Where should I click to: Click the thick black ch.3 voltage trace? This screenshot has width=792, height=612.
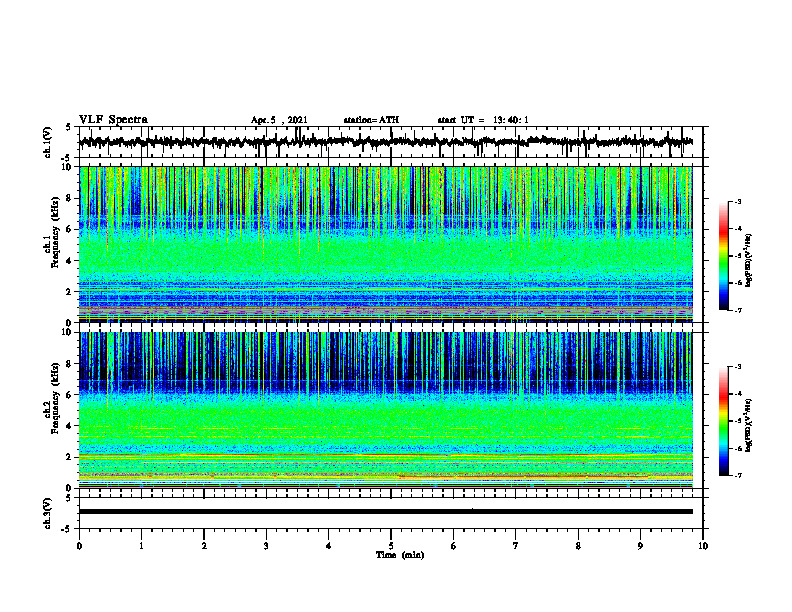(386, 512)
